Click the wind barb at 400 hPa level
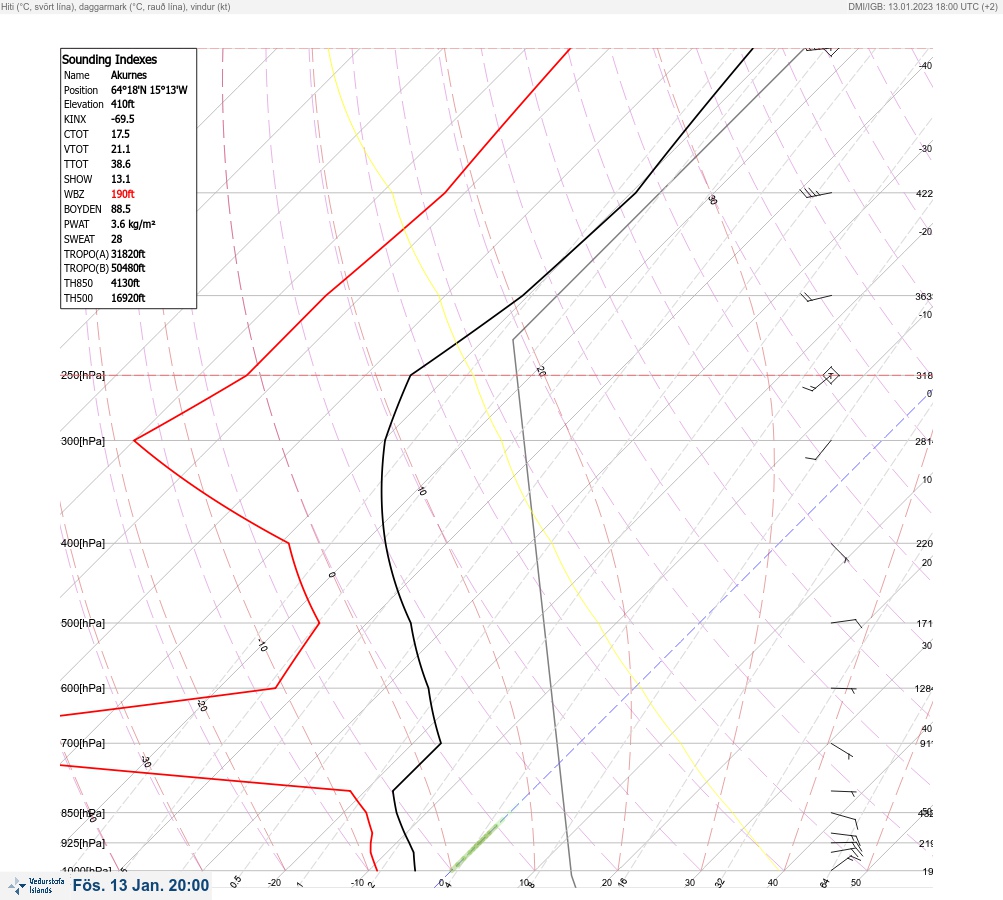1003x900 pixels. point(840,553)
